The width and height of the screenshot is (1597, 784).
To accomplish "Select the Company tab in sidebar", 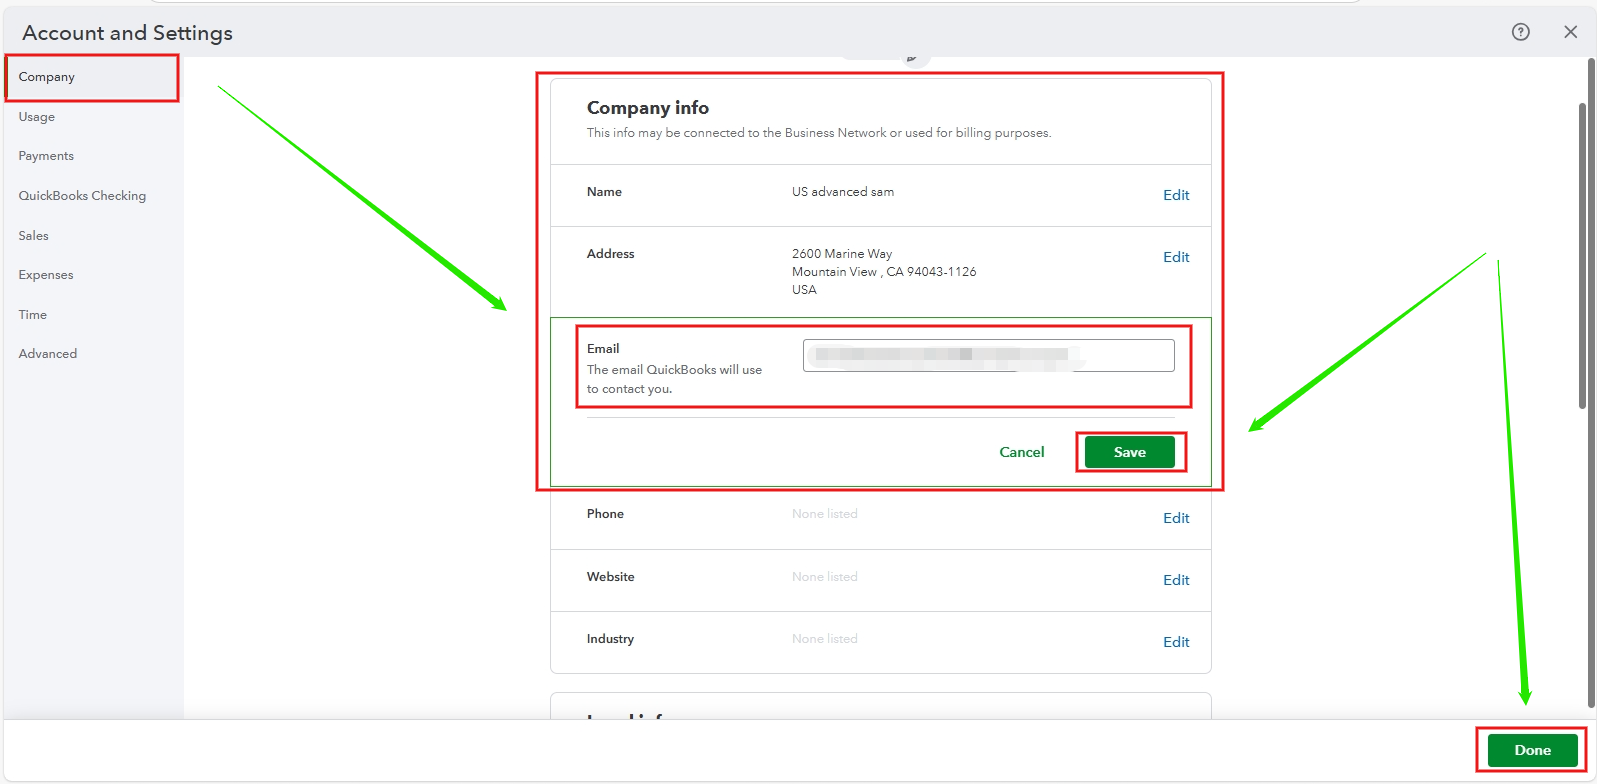I will [91, 77].
